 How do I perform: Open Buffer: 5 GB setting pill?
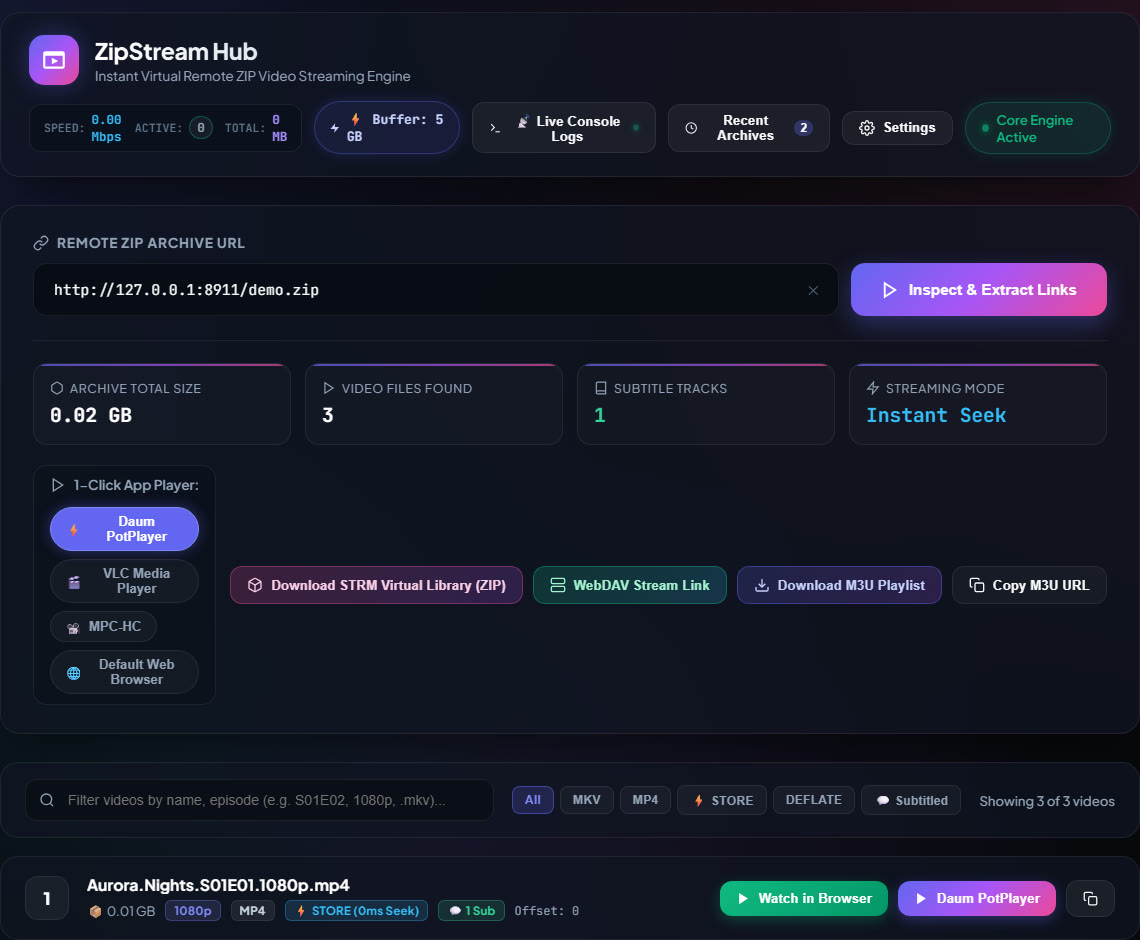click(387, 128)
